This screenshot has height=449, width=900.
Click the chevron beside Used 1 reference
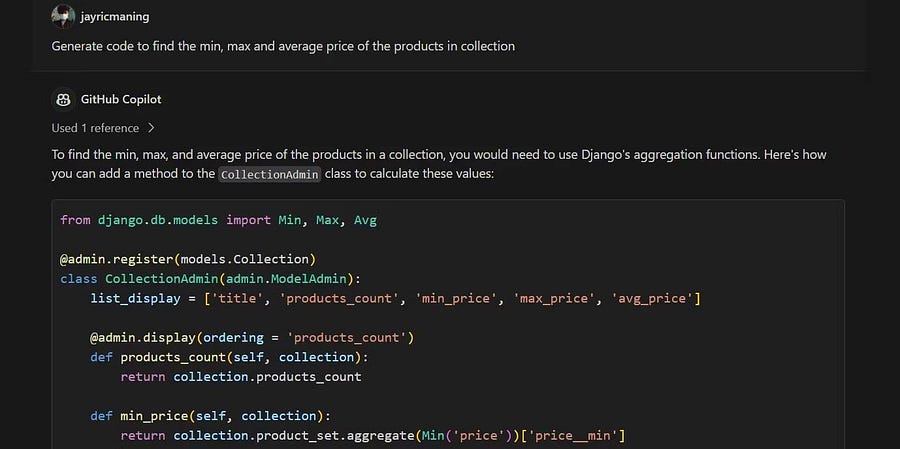pos(151,128)
